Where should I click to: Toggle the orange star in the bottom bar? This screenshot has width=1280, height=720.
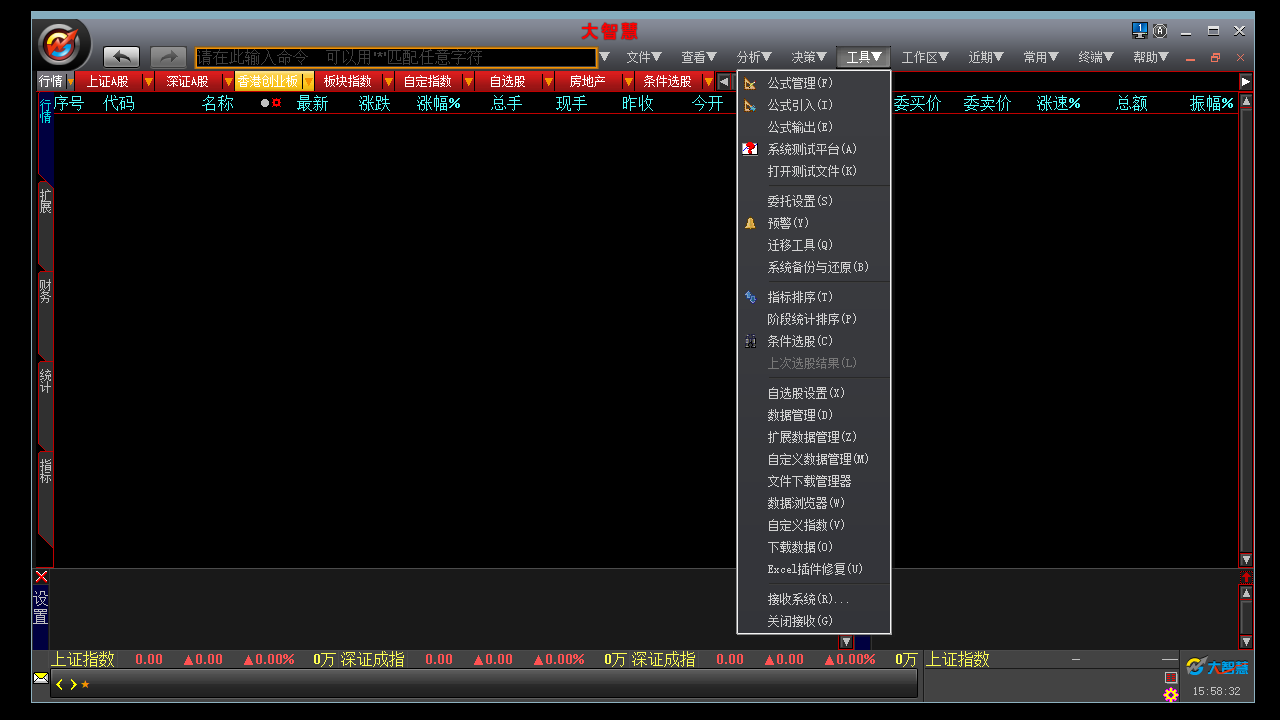pos(83,685)
